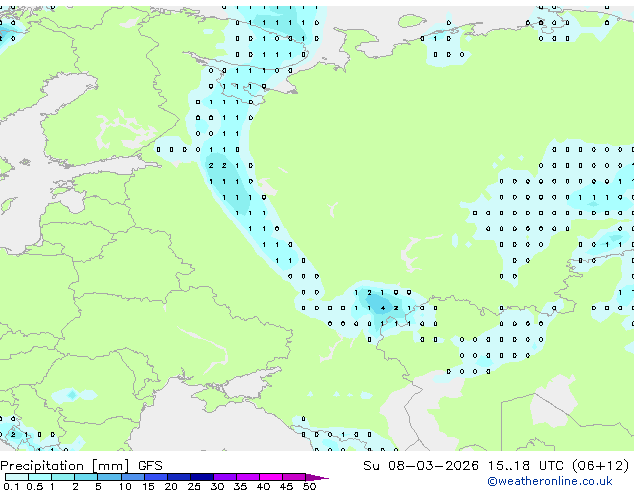This screenshot has height=490, width=634.
Task: Click legend label '30'
Action: click(x=217, y=486)
